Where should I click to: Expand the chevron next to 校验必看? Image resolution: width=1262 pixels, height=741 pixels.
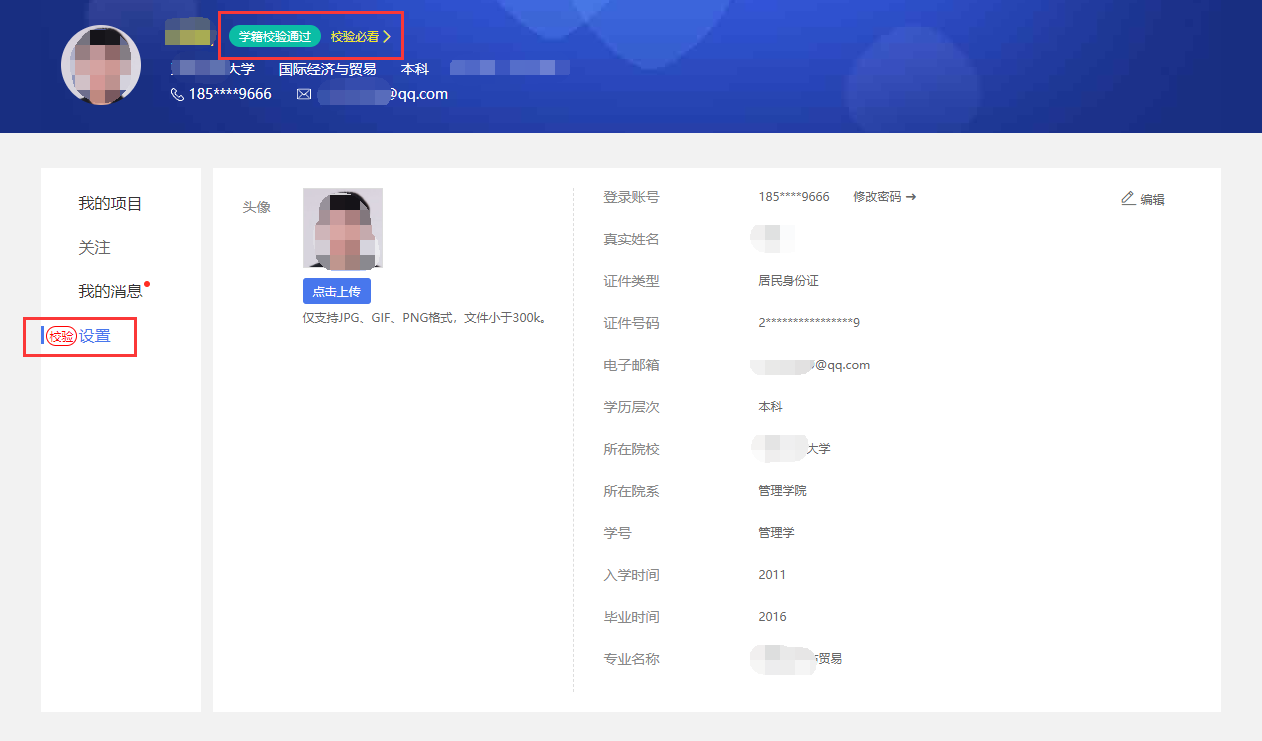(387, 37)
